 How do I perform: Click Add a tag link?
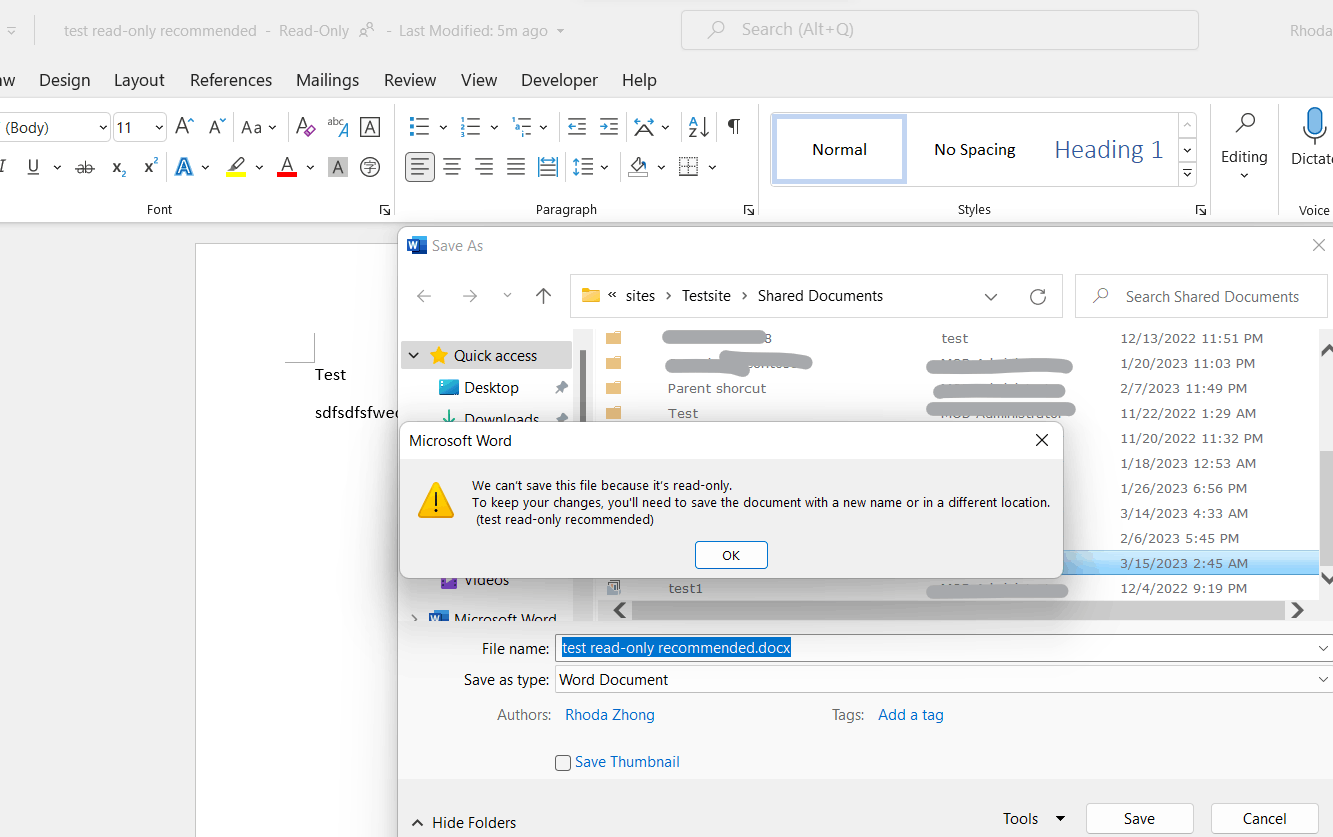click(x=911, y=715)
